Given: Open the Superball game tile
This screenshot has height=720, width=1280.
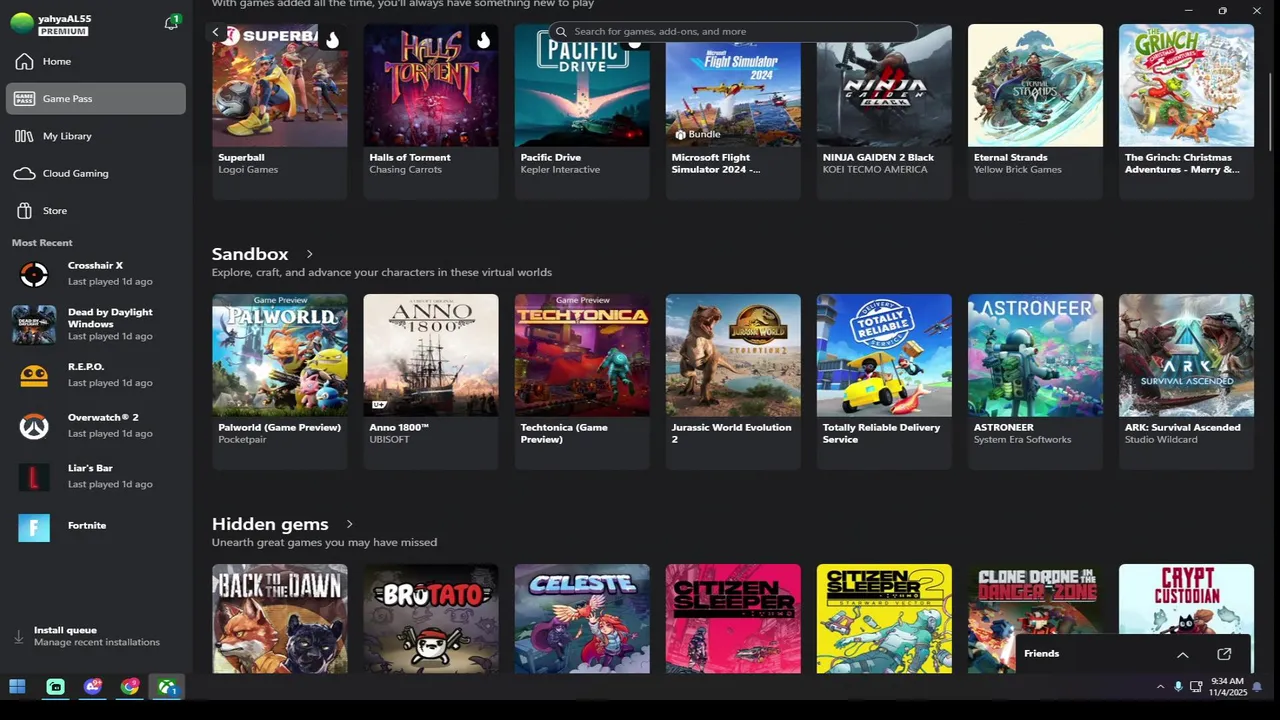Looking at the screenshot, I should [x=280, y=111].
